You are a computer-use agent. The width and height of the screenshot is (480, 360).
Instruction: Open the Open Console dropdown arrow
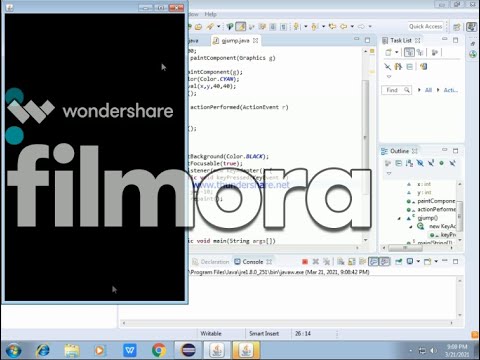pos(436,262)
